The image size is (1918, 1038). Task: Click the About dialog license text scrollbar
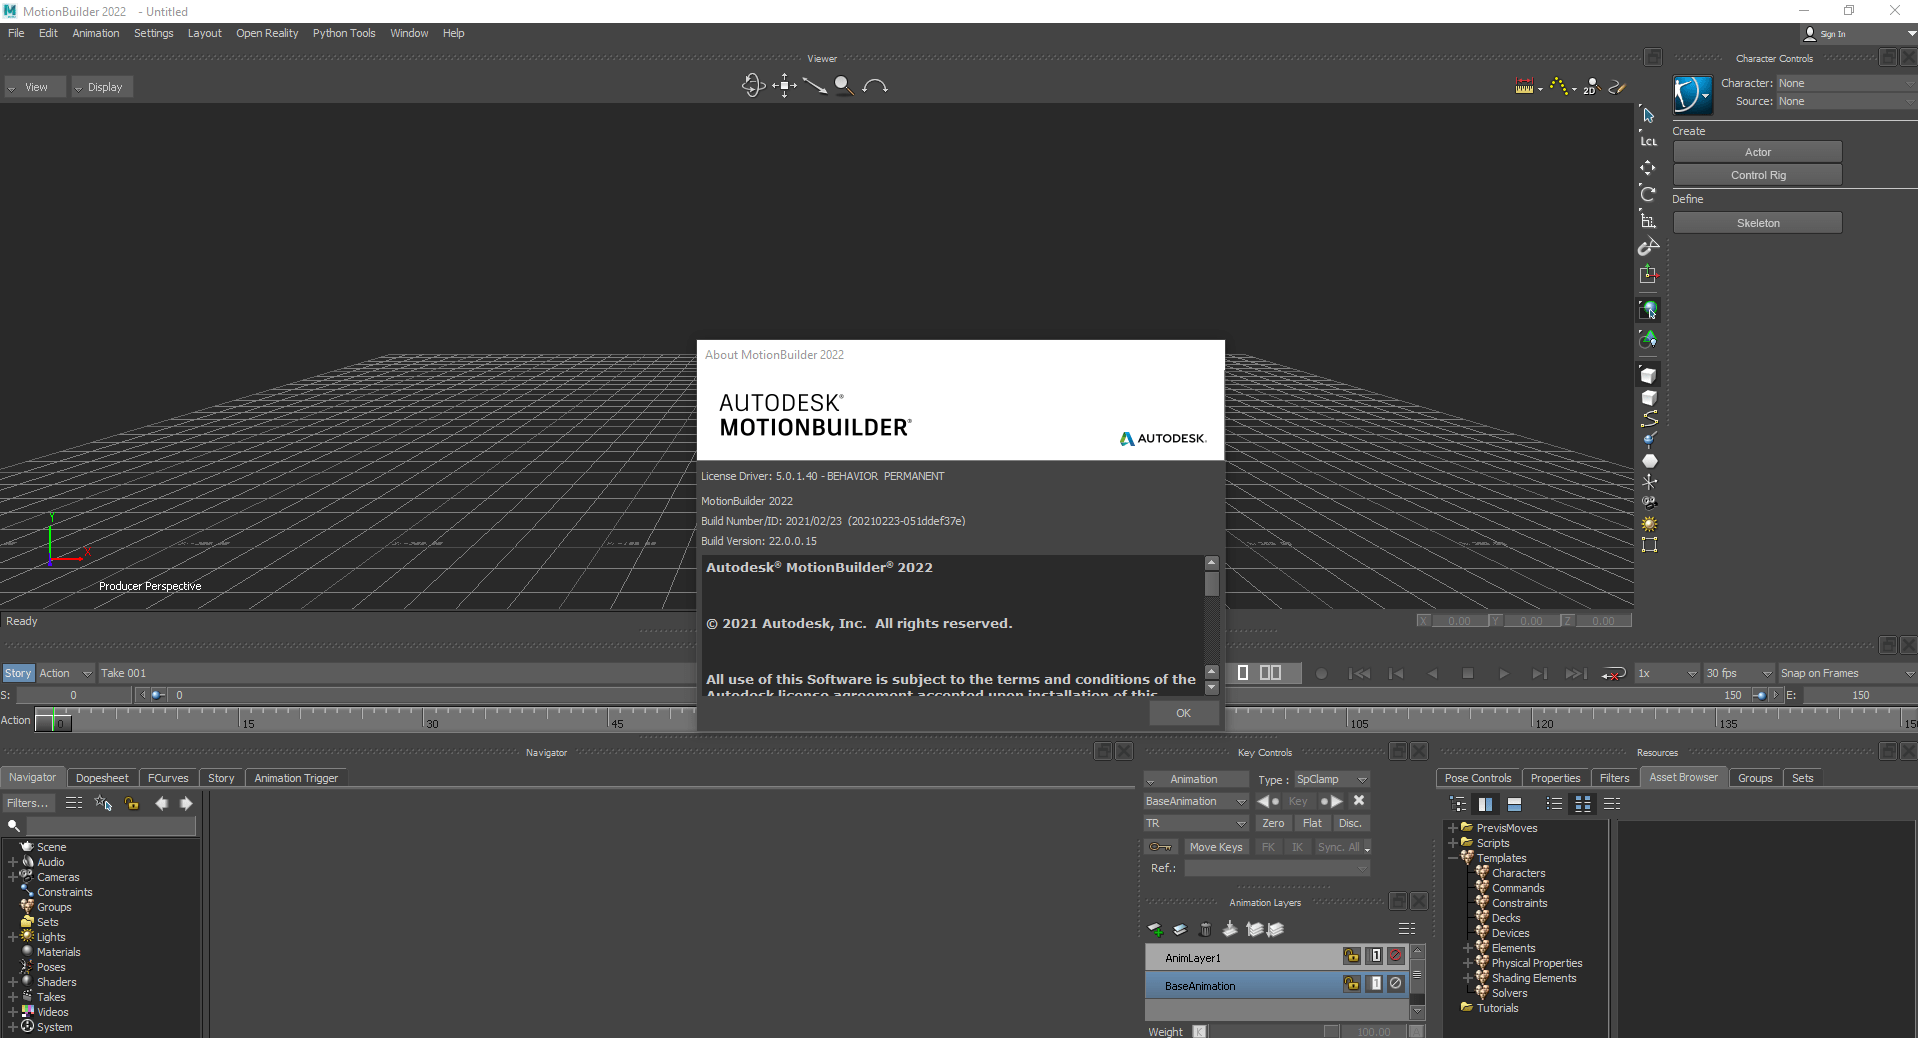pos(1211,583)
